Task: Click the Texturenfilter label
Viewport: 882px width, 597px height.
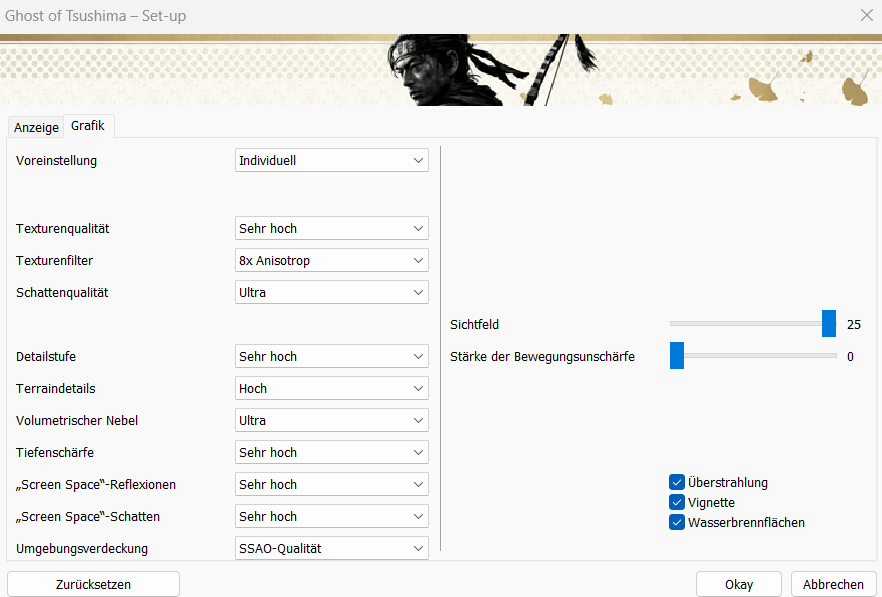Action: click(55, 261)
